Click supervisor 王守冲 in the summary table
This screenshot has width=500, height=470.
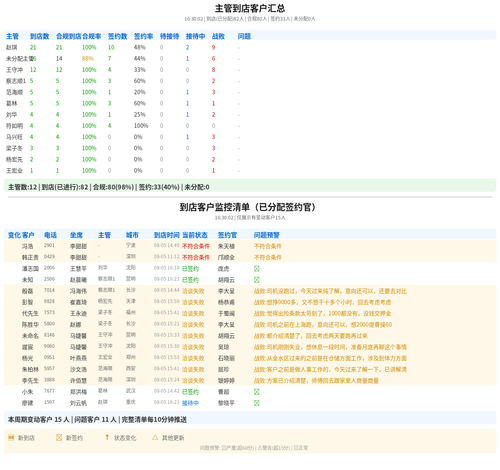[14, 70]
